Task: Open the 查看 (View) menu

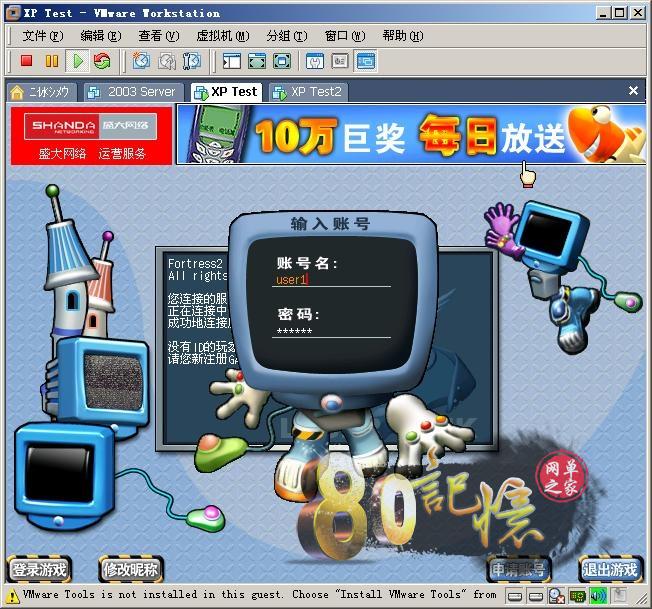Action: 158,36
